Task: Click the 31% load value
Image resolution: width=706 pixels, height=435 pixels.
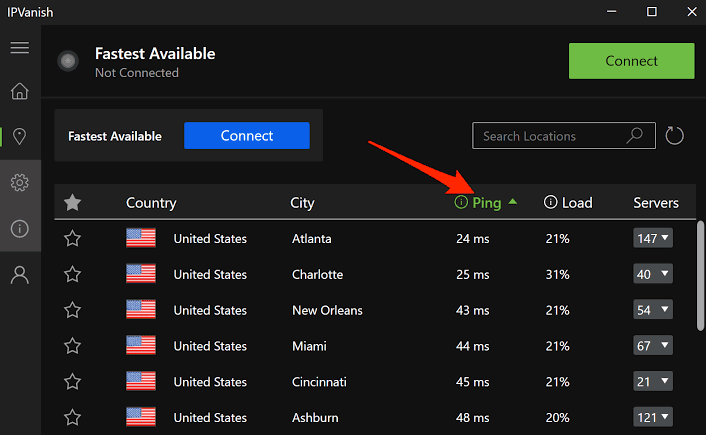Action: (x=557, y=274)
